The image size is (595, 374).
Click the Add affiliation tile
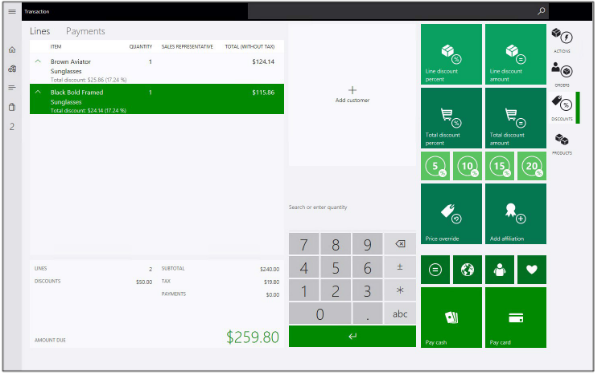(515, 214)
